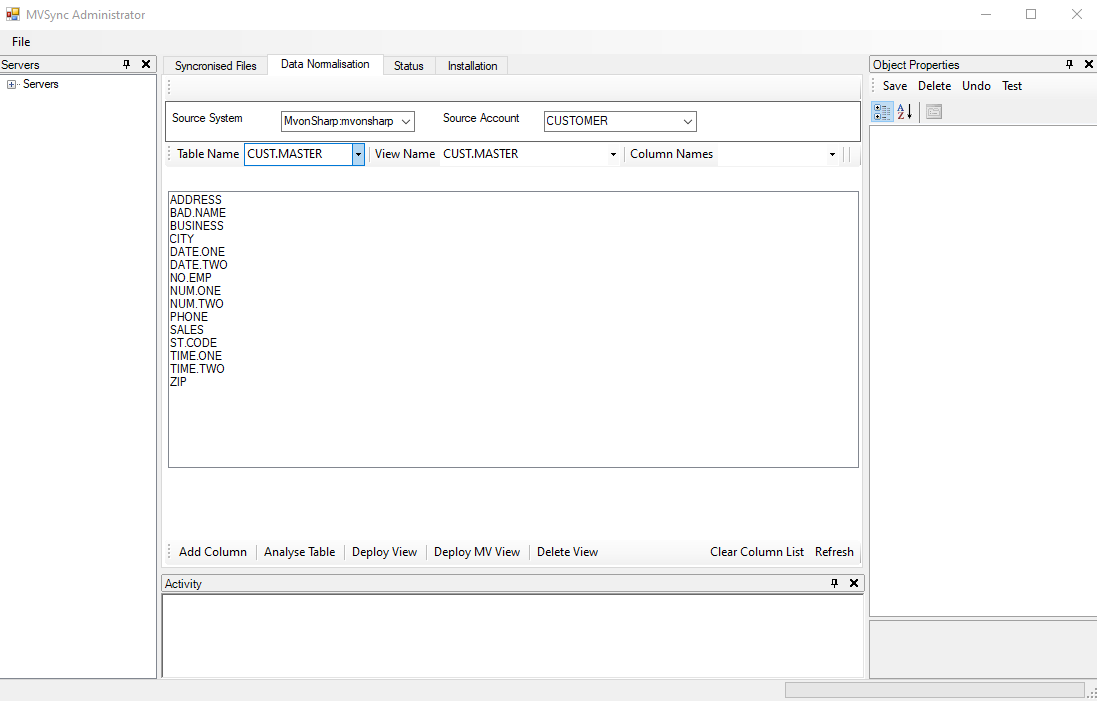1097x701 pixels.
Task: Toggle the Categorized view icon
Action: point(882,111)
